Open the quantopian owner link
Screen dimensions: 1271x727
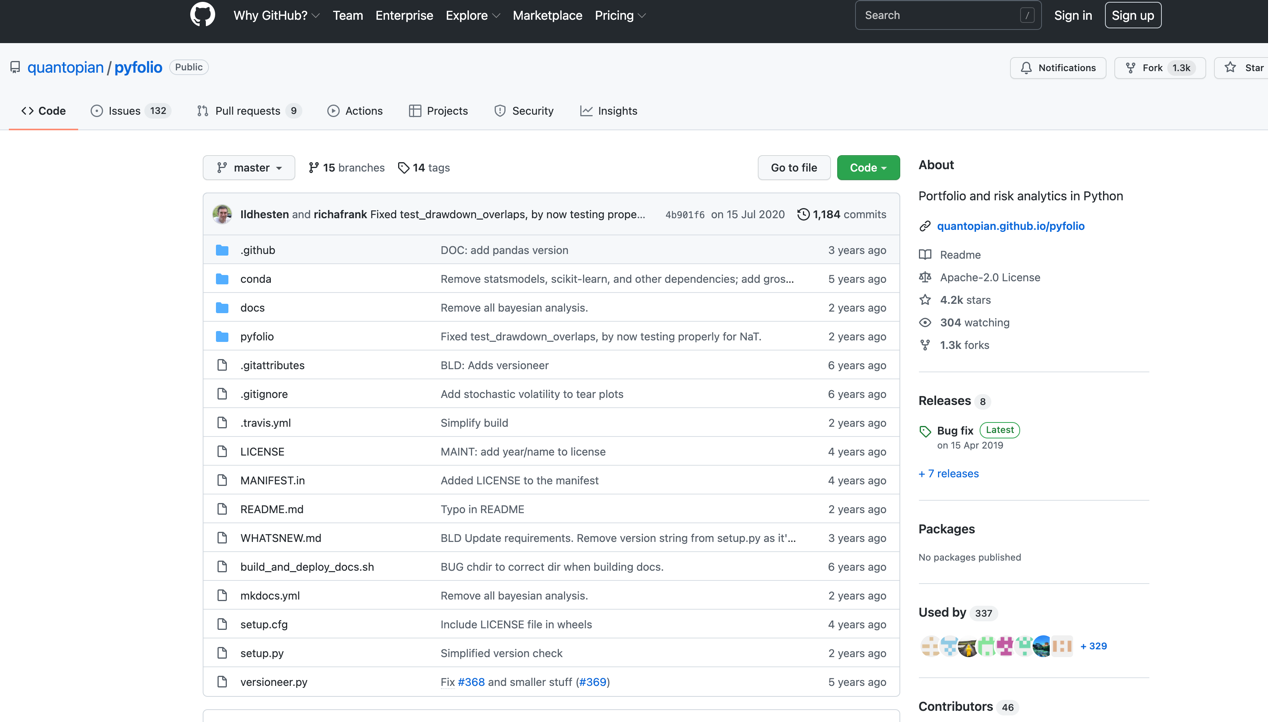tap(66, 68)
